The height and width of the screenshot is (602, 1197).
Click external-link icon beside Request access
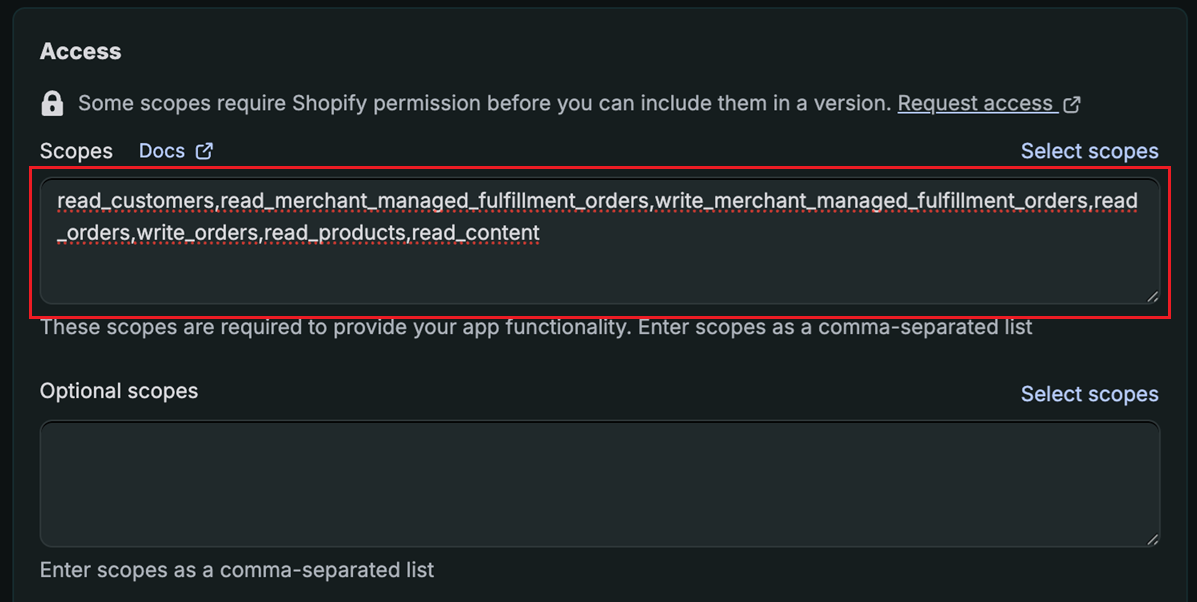pos(1072,104)
